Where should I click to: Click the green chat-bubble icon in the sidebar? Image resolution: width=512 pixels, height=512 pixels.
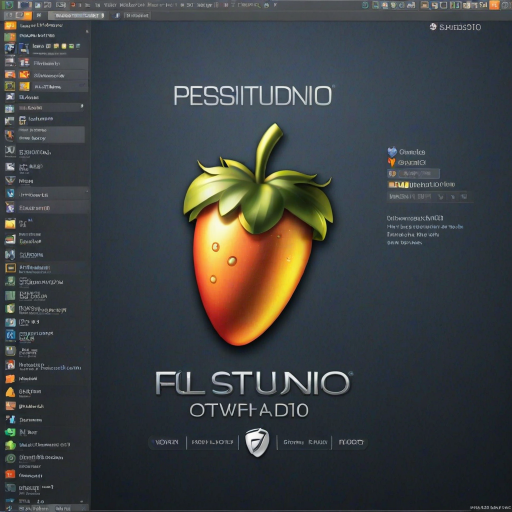coord(10,432)
